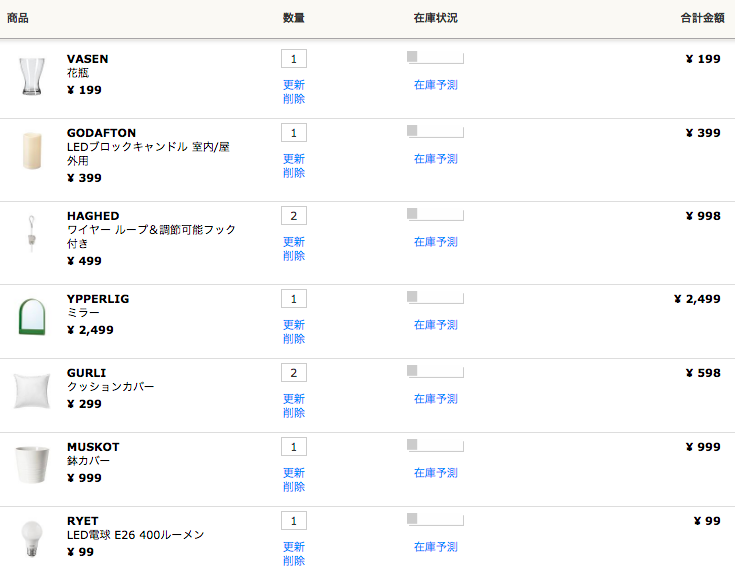Click the GURLI cushion cover thumbnail
Screen dimensions: 741x578
tap(32, 391)
